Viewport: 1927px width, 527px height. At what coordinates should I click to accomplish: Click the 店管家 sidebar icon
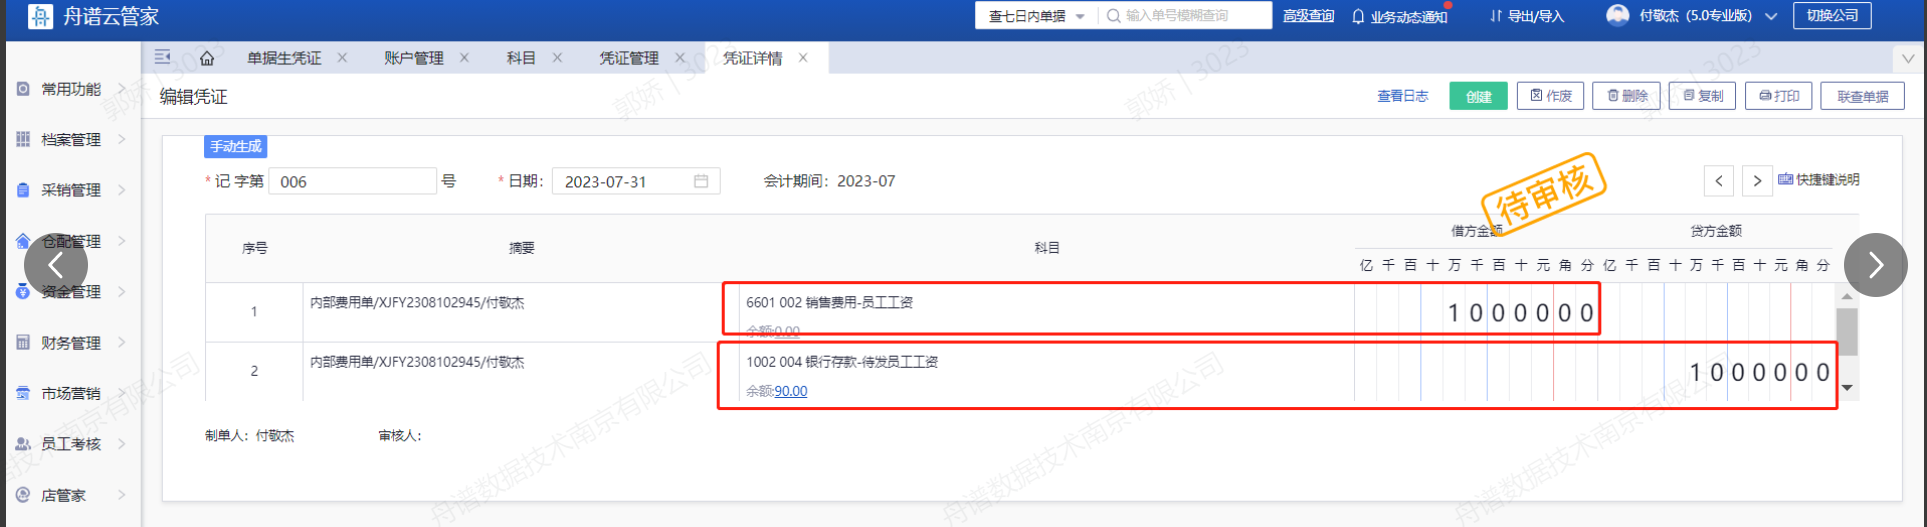coord(23,494)
